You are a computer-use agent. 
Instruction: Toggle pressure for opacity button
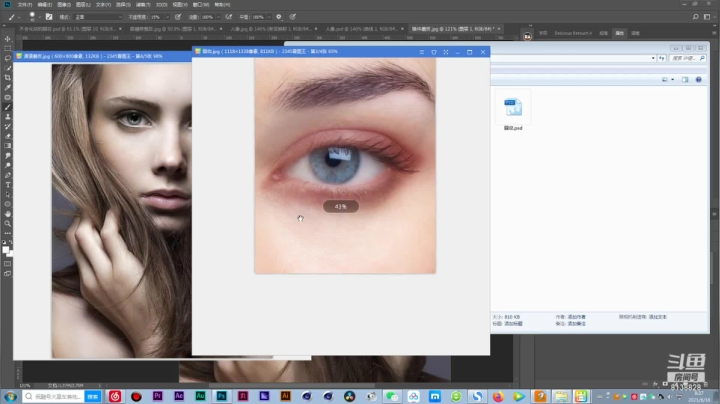coord(178,17)
